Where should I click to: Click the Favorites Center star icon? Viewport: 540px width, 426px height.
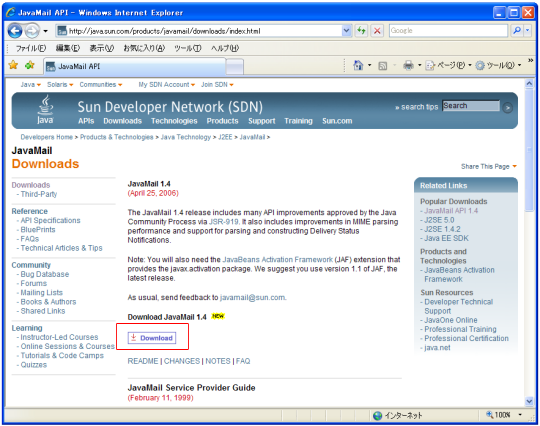coord(13,65)
